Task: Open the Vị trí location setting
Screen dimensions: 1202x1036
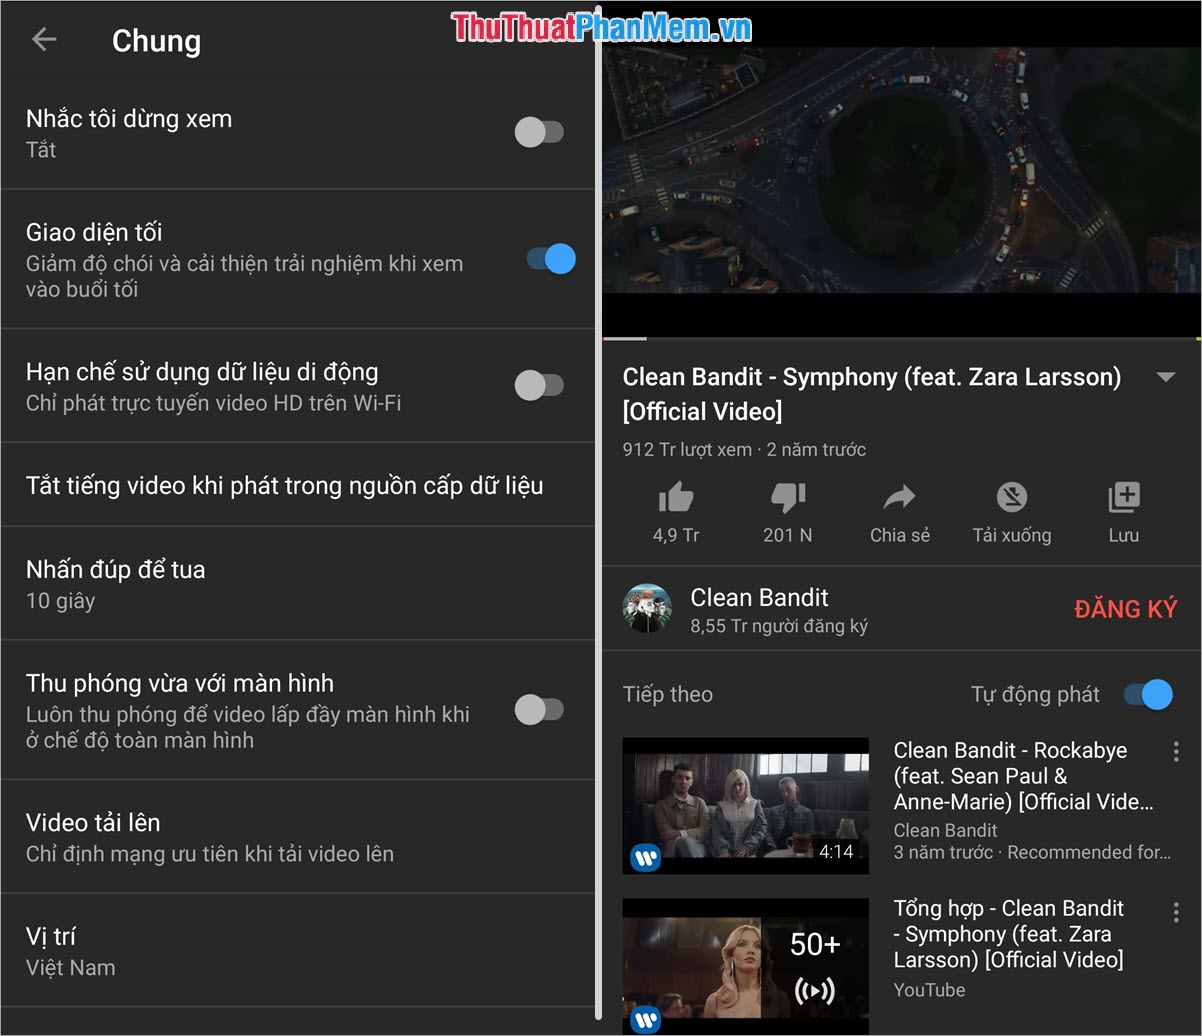Action: [300, 950]
